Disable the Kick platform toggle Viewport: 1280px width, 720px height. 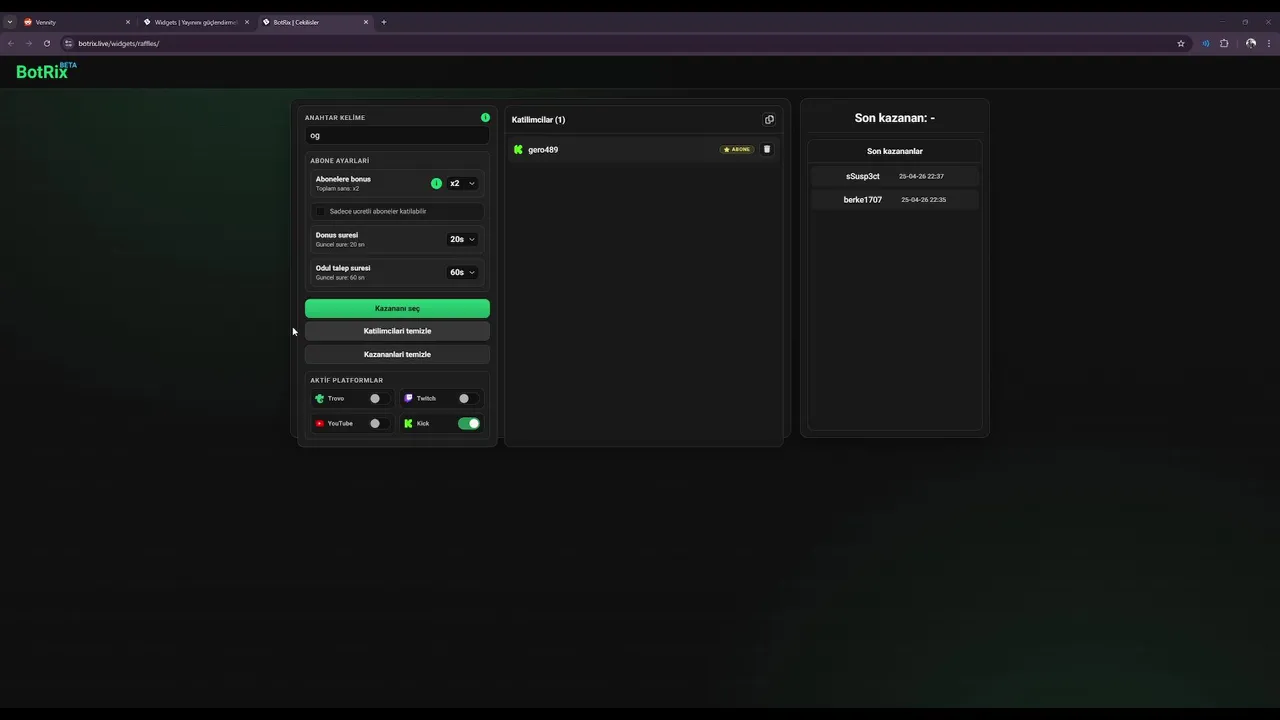pyautogui.click(x=469, y=424)
